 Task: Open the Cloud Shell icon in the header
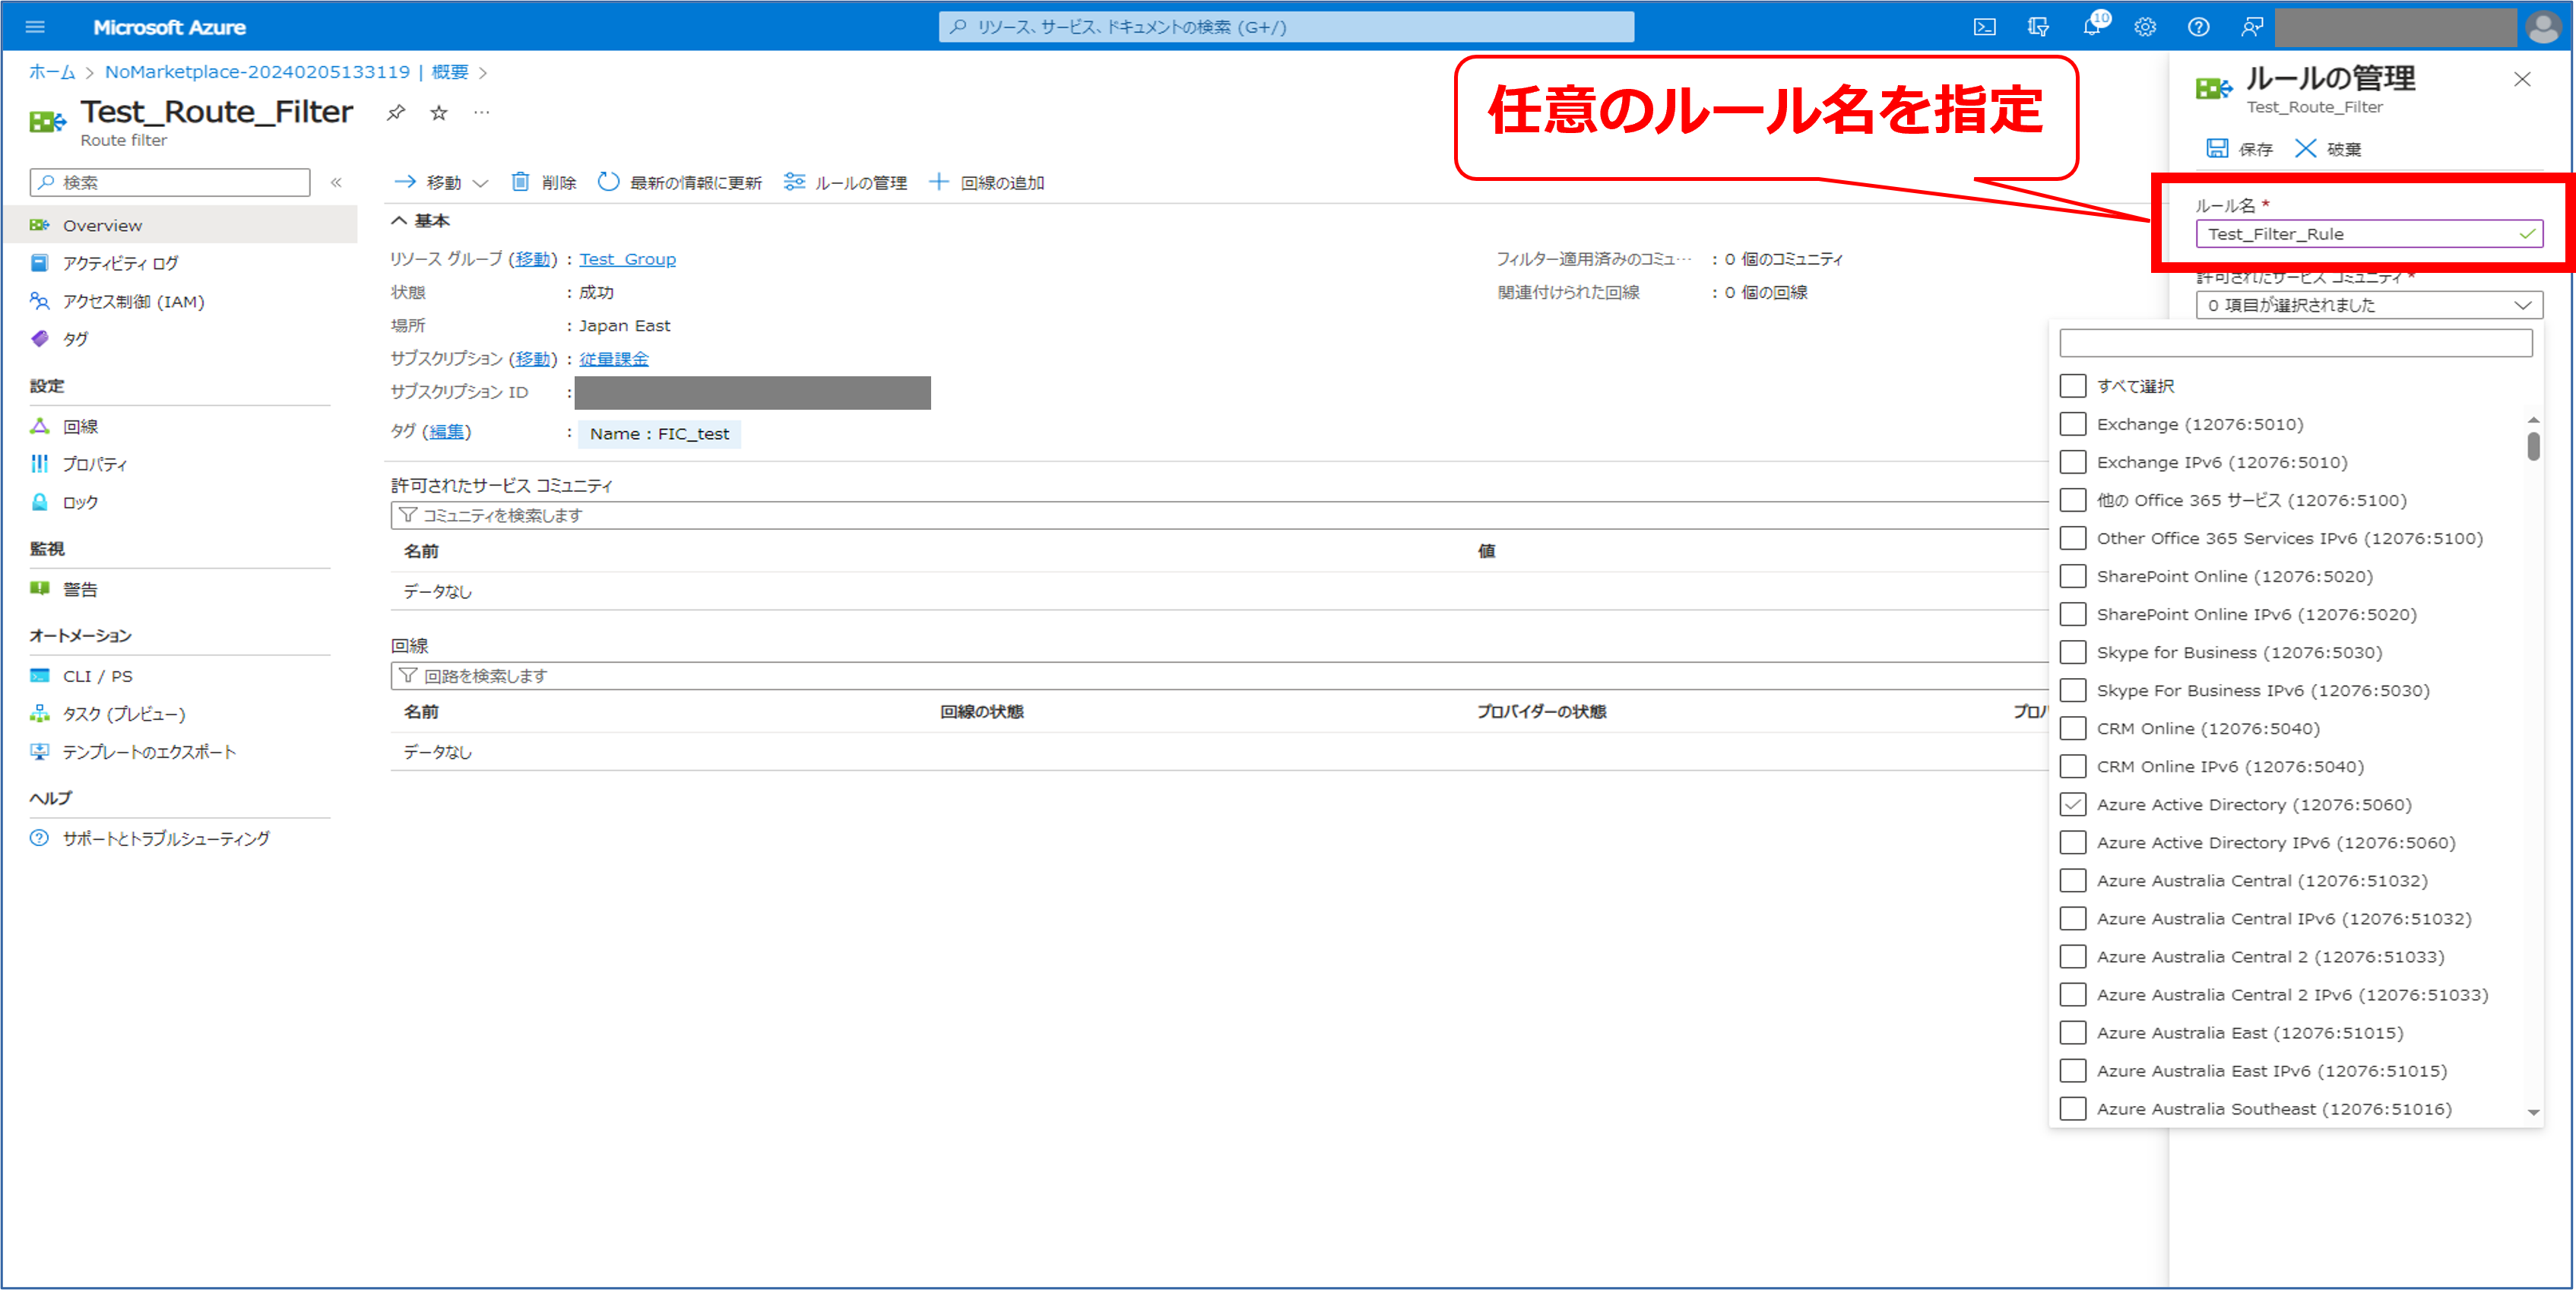coord(1984,27)
